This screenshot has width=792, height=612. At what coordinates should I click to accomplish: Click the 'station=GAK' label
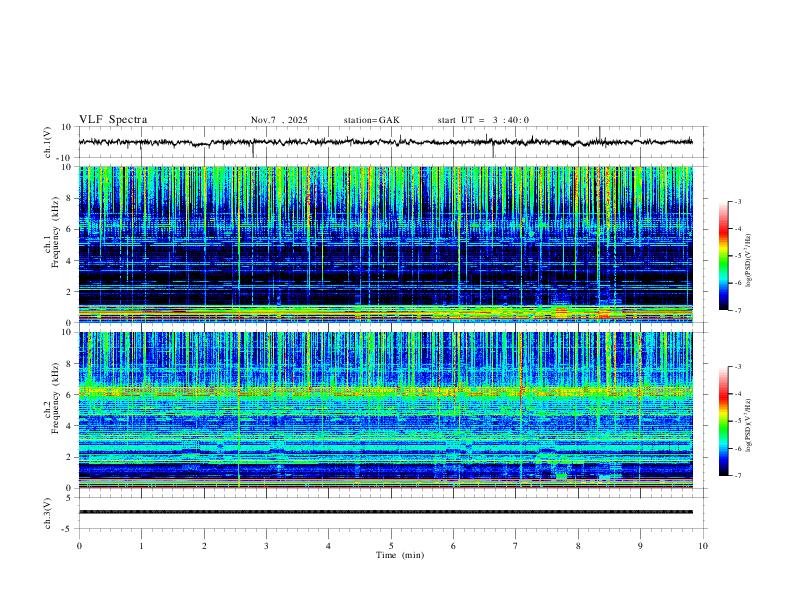click(371, 120)
